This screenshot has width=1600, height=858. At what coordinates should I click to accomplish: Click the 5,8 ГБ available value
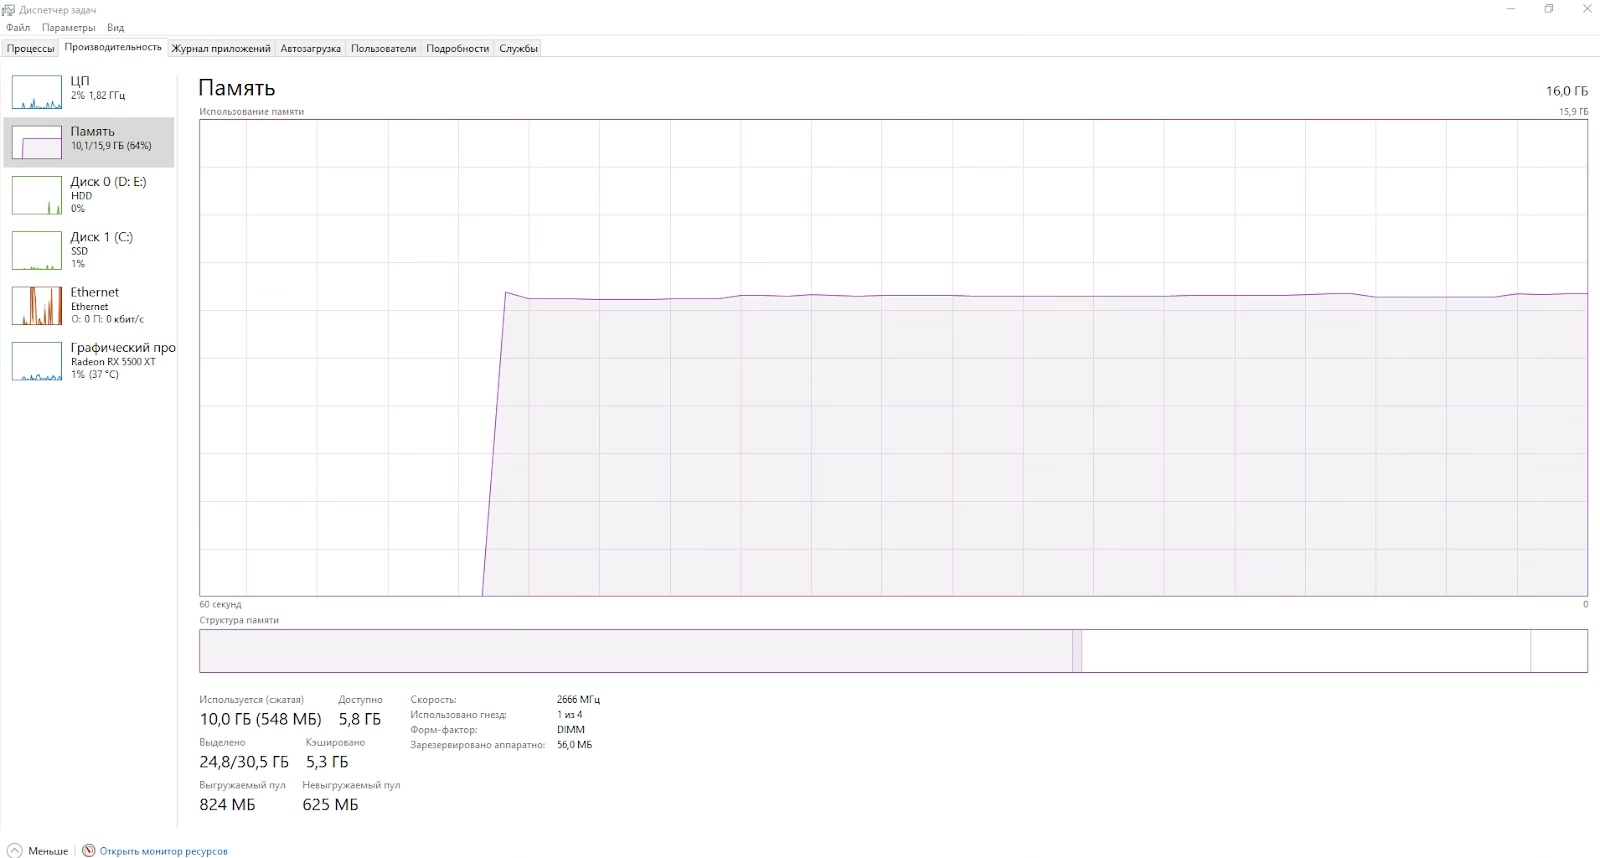pyautogui.click(x=360, y=719)
